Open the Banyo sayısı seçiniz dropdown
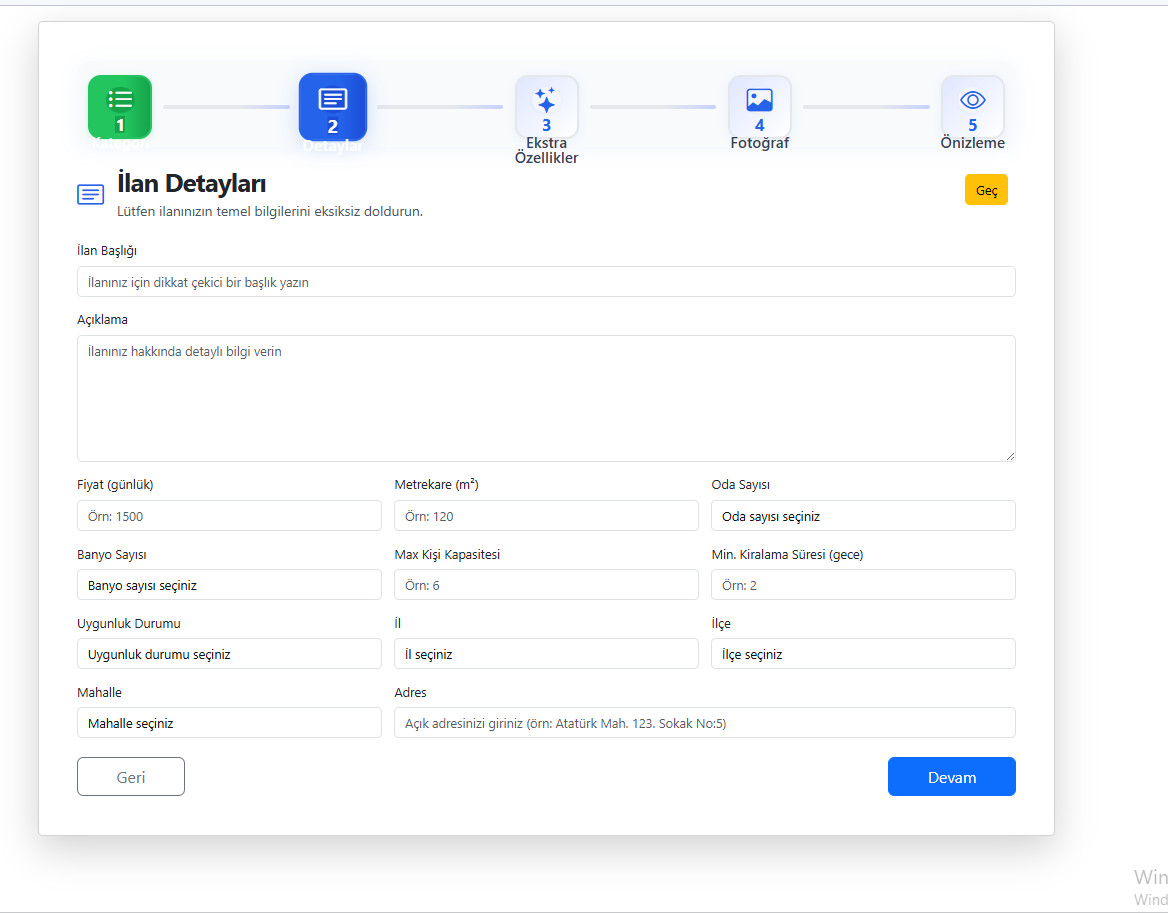1168x913 pixels. tap(229, 585)
